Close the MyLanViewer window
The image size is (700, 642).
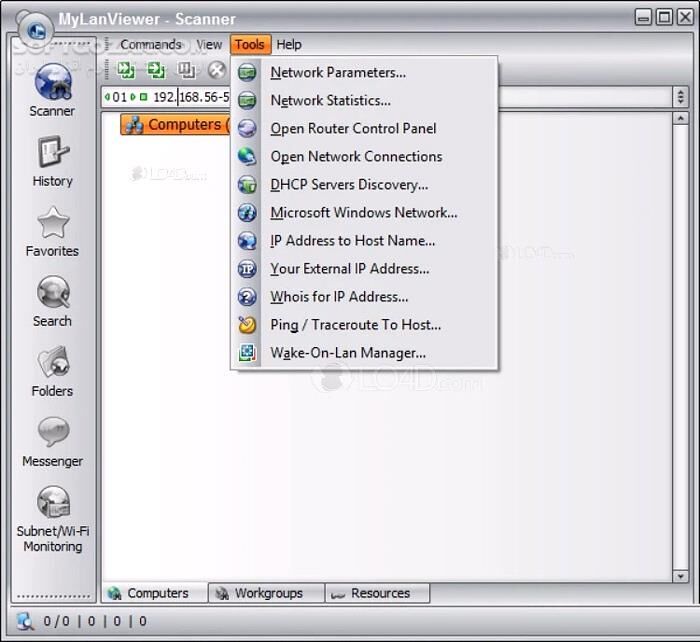click(685, 17)
